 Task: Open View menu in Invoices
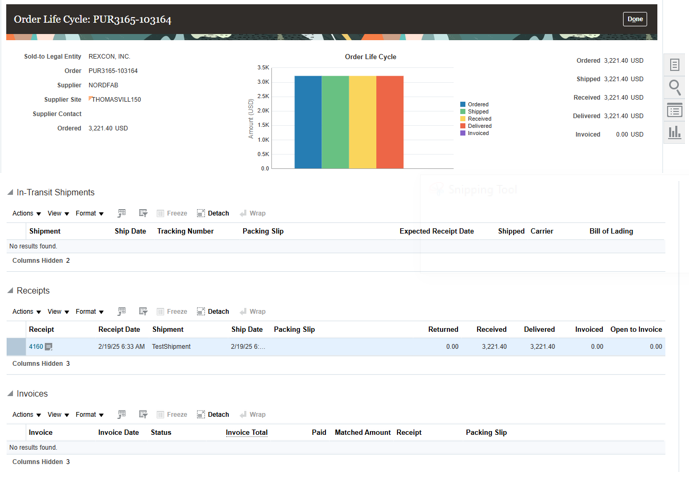click(58, 415)
